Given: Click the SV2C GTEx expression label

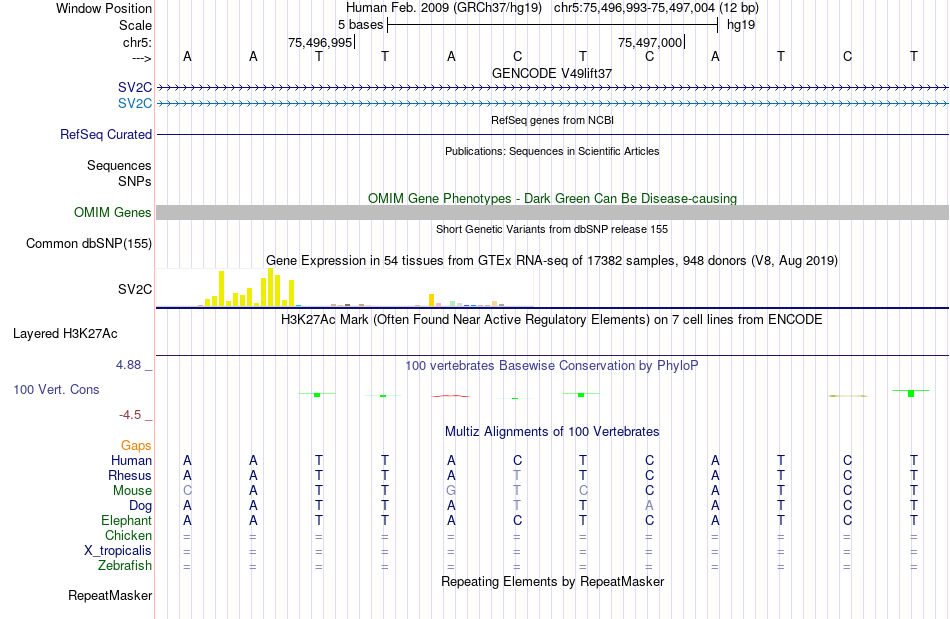Looking at the screenshot, I should [x=135, y=290].
